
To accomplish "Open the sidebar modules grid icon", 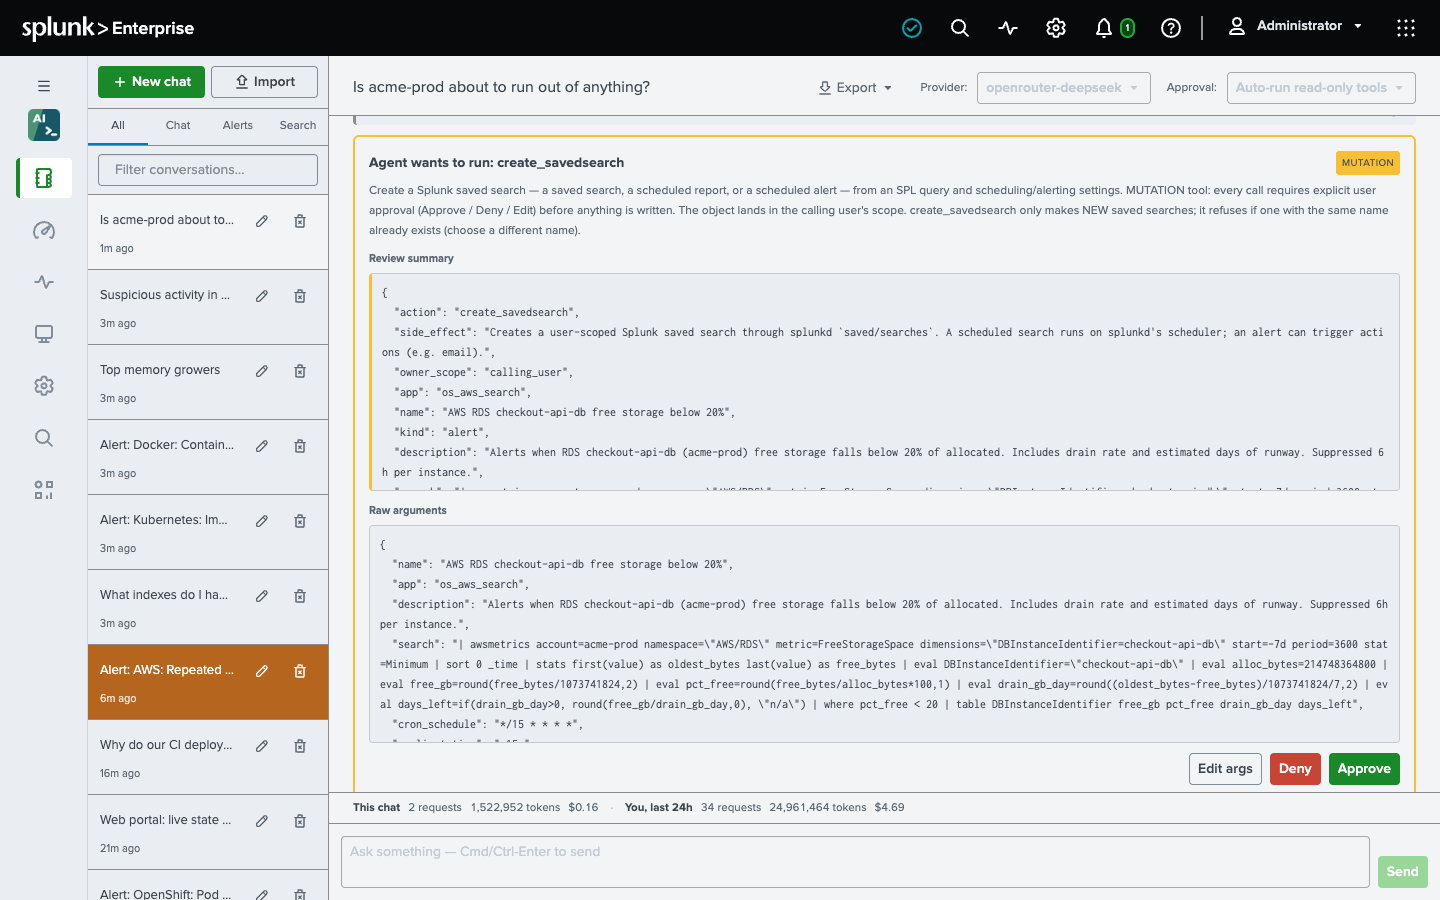I will (x=44, y=490).
